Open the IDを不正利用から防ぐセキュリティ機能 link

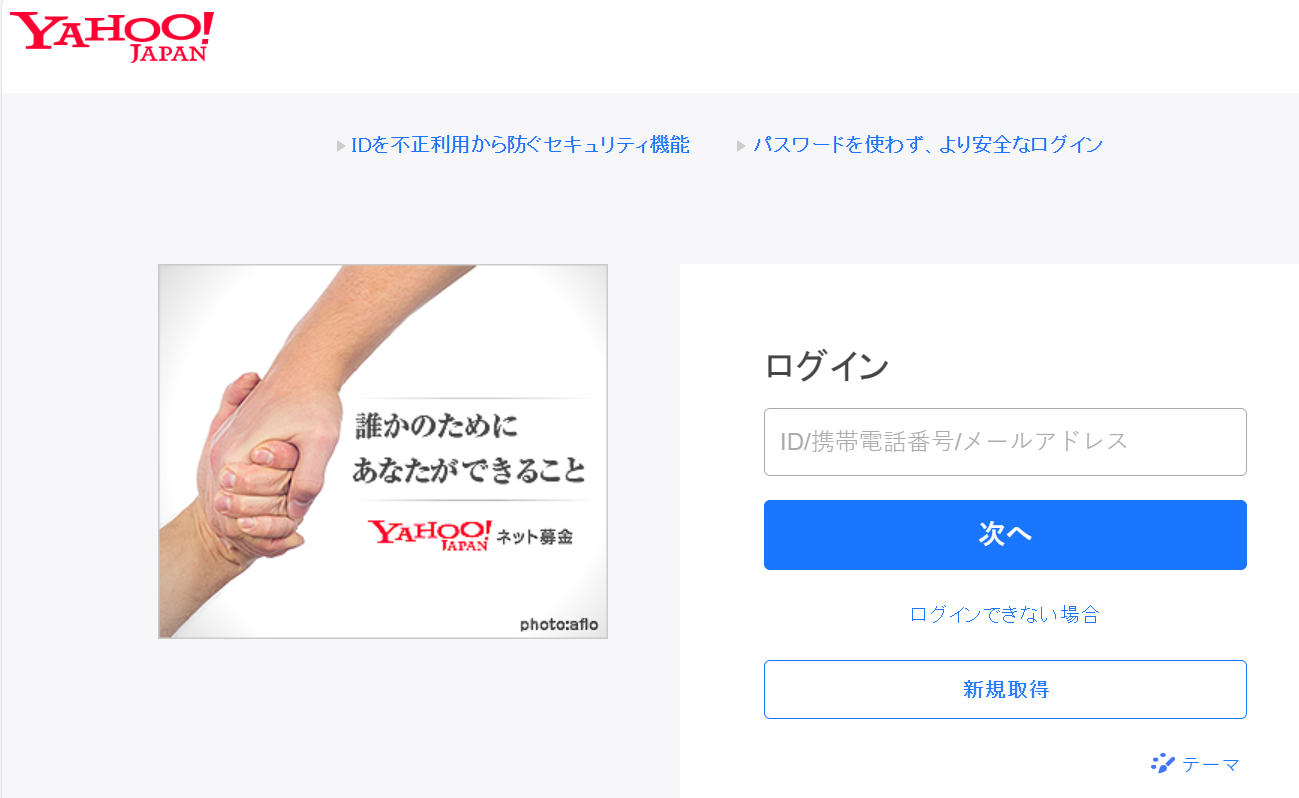click(x=520, y=145)
